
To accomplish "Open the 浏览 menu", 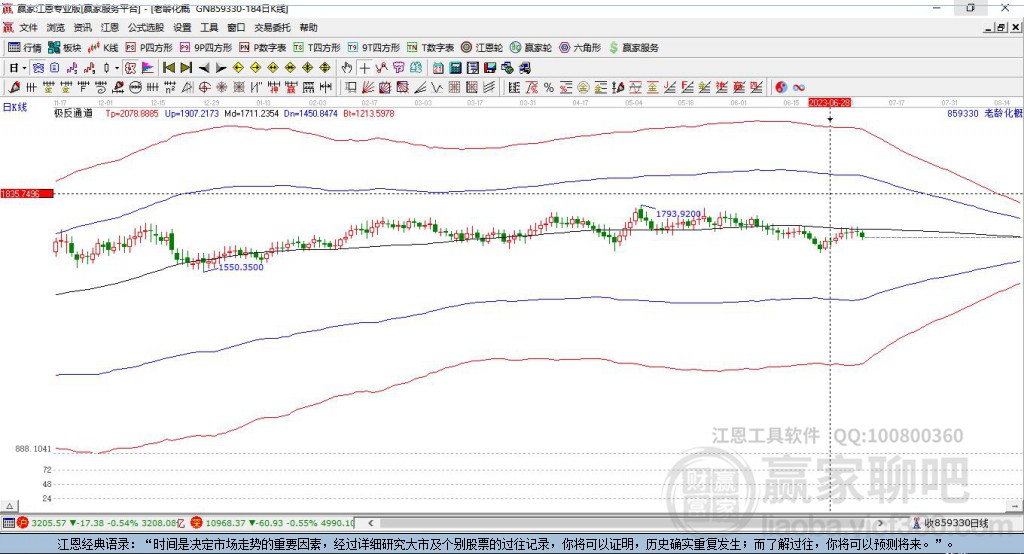I will (56, 27).
